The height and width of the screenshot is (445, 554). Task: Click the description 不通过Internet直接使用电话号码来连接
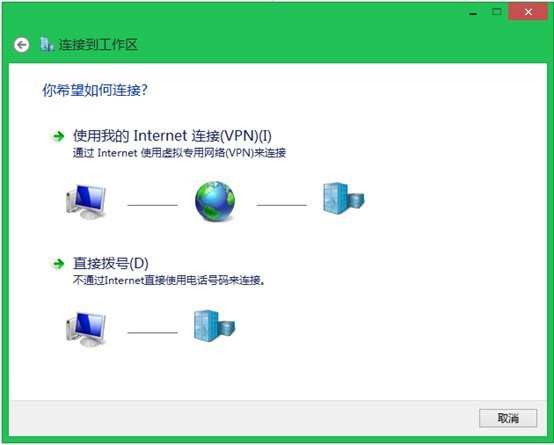click(169, 281)
